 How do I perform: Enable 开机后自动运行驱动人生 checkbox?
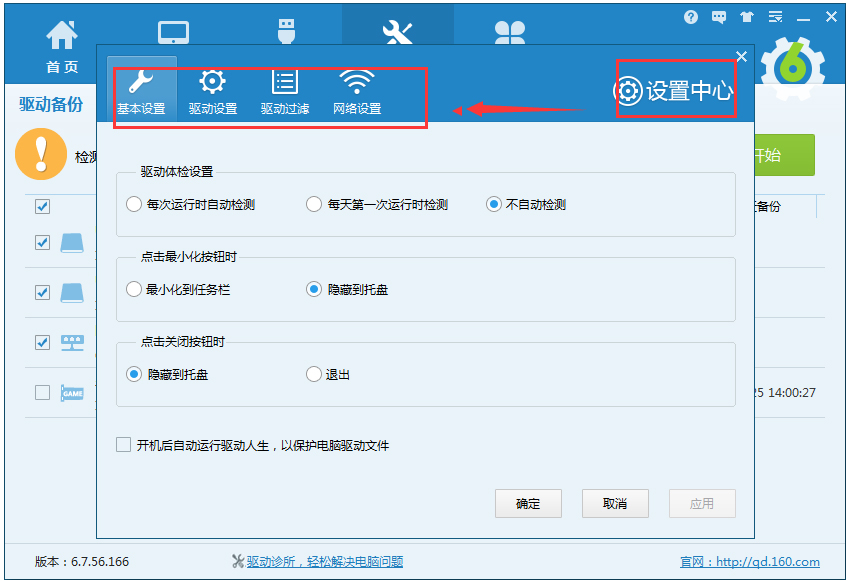tap(124, 445)
